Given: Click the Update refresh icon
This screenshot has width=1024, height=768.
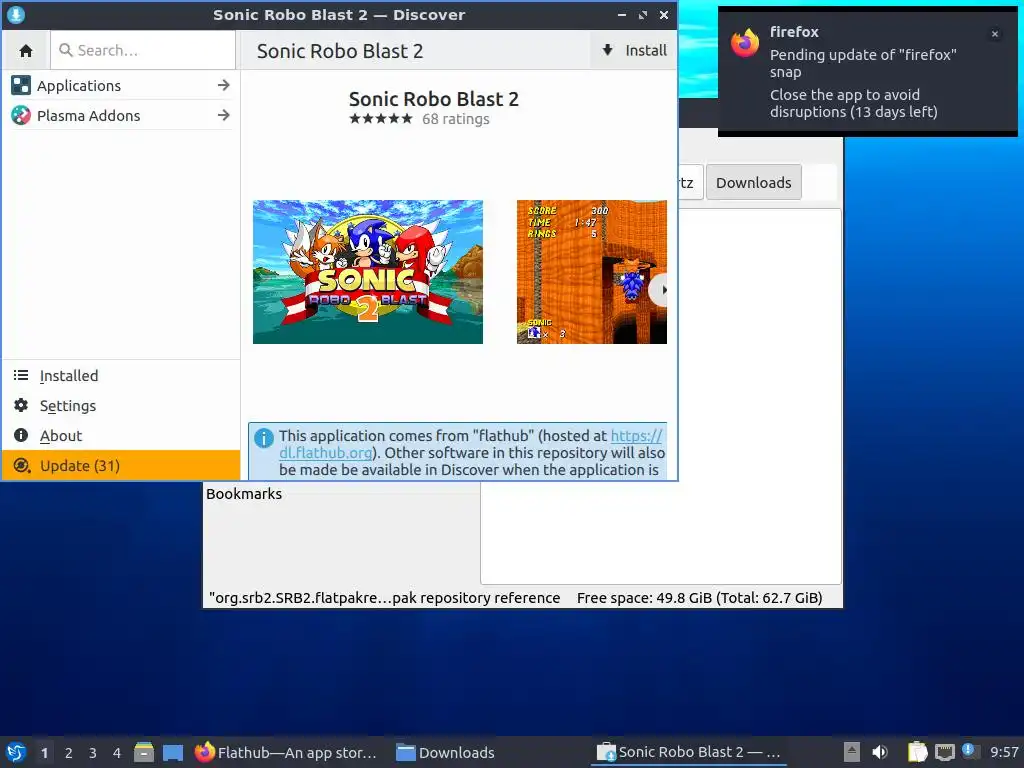Looking at the screenshot, I should 21,466.
